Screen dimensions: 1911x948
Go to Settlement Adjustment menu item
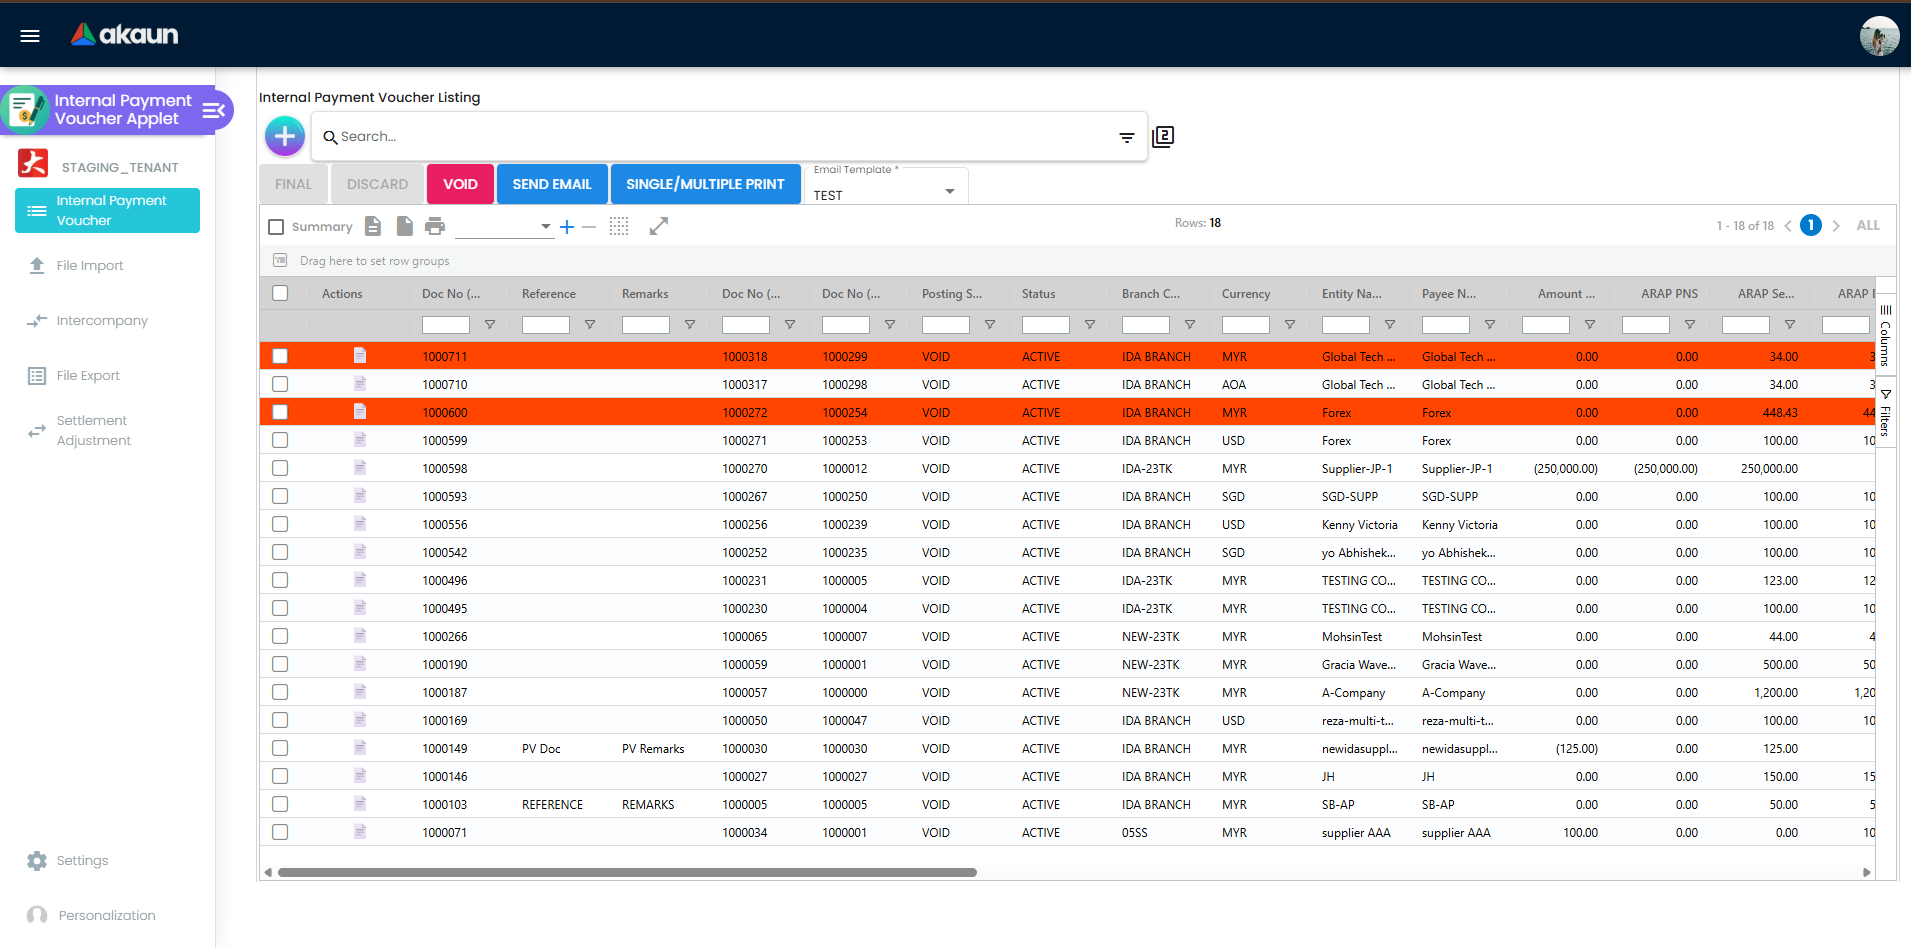click(x=93, y=431)
